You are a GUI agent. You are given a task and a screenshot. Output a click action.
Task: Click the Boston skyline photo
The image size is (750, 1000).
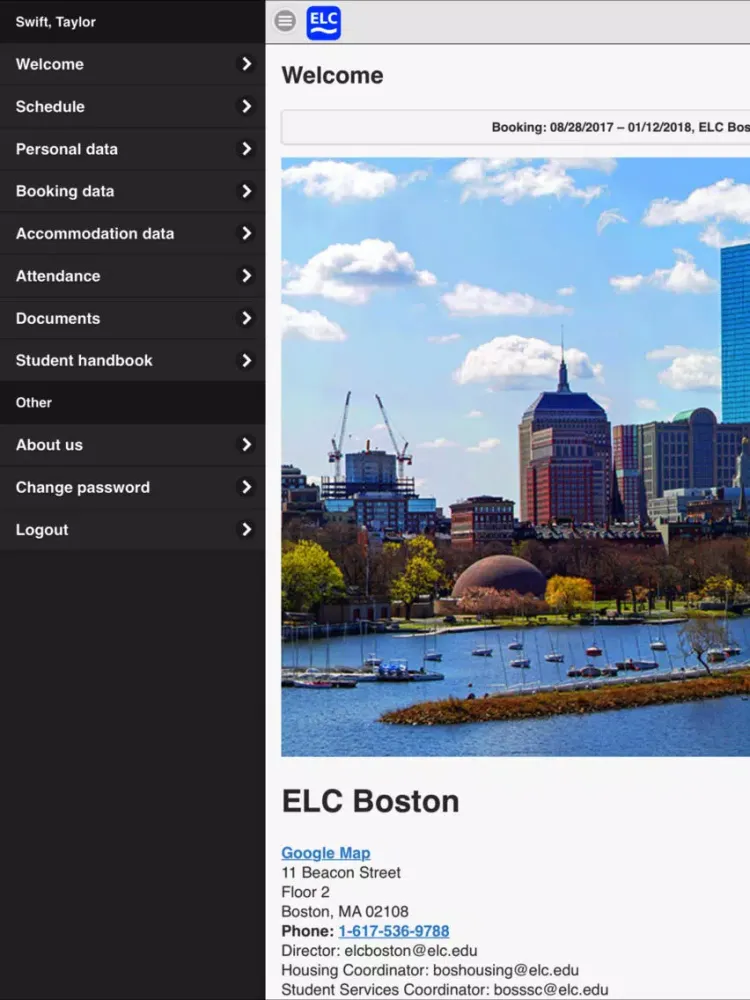[515, 456]
